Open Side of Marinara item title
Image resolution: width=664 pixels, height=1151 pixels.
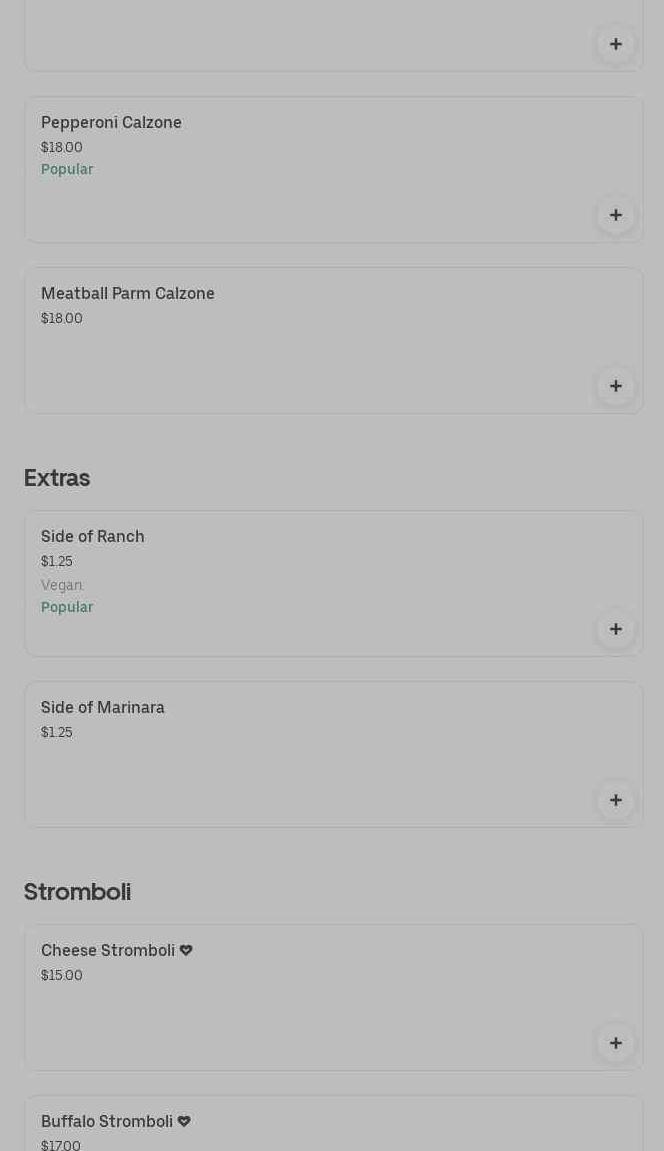[102, 707]
